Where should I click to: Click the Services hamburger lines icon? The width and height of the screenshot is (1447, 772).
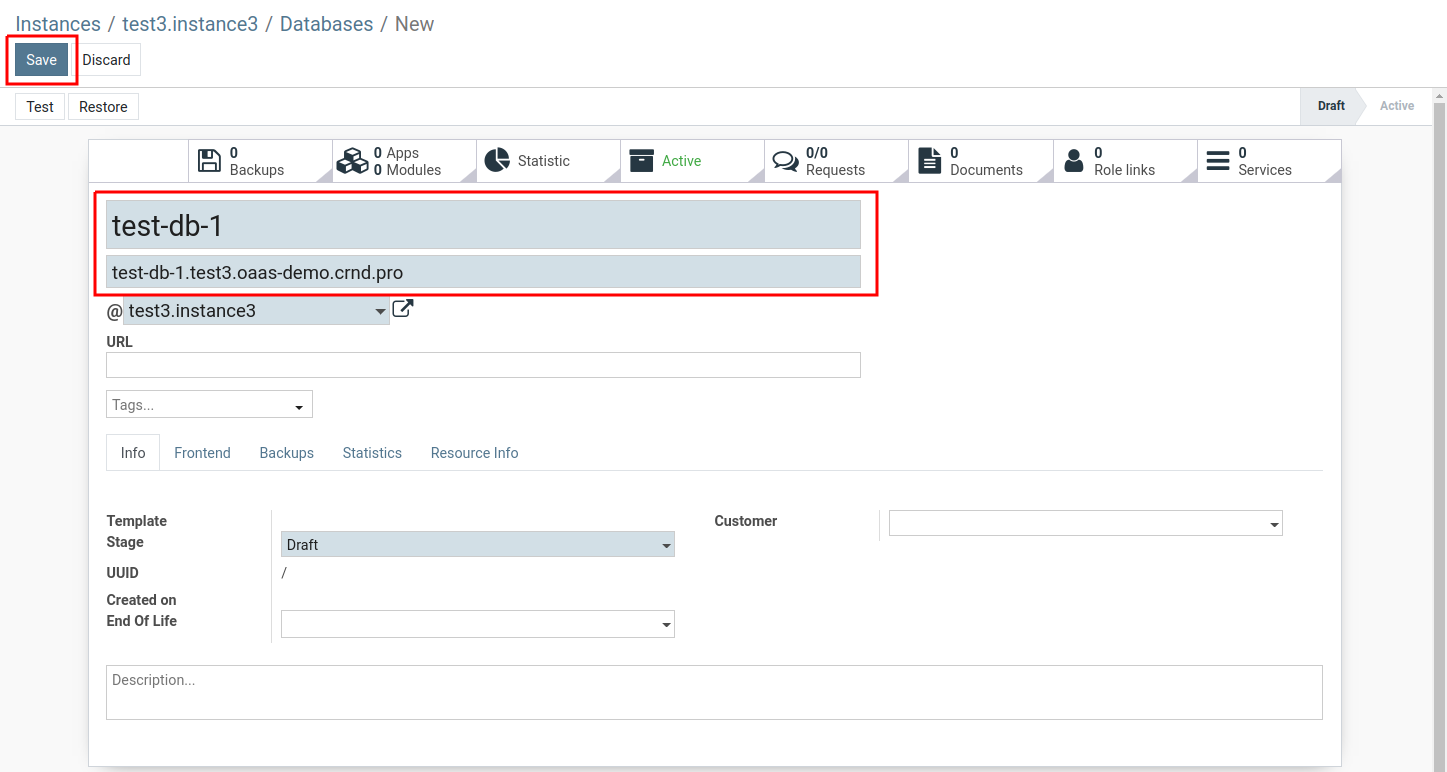click(1218, 161)
